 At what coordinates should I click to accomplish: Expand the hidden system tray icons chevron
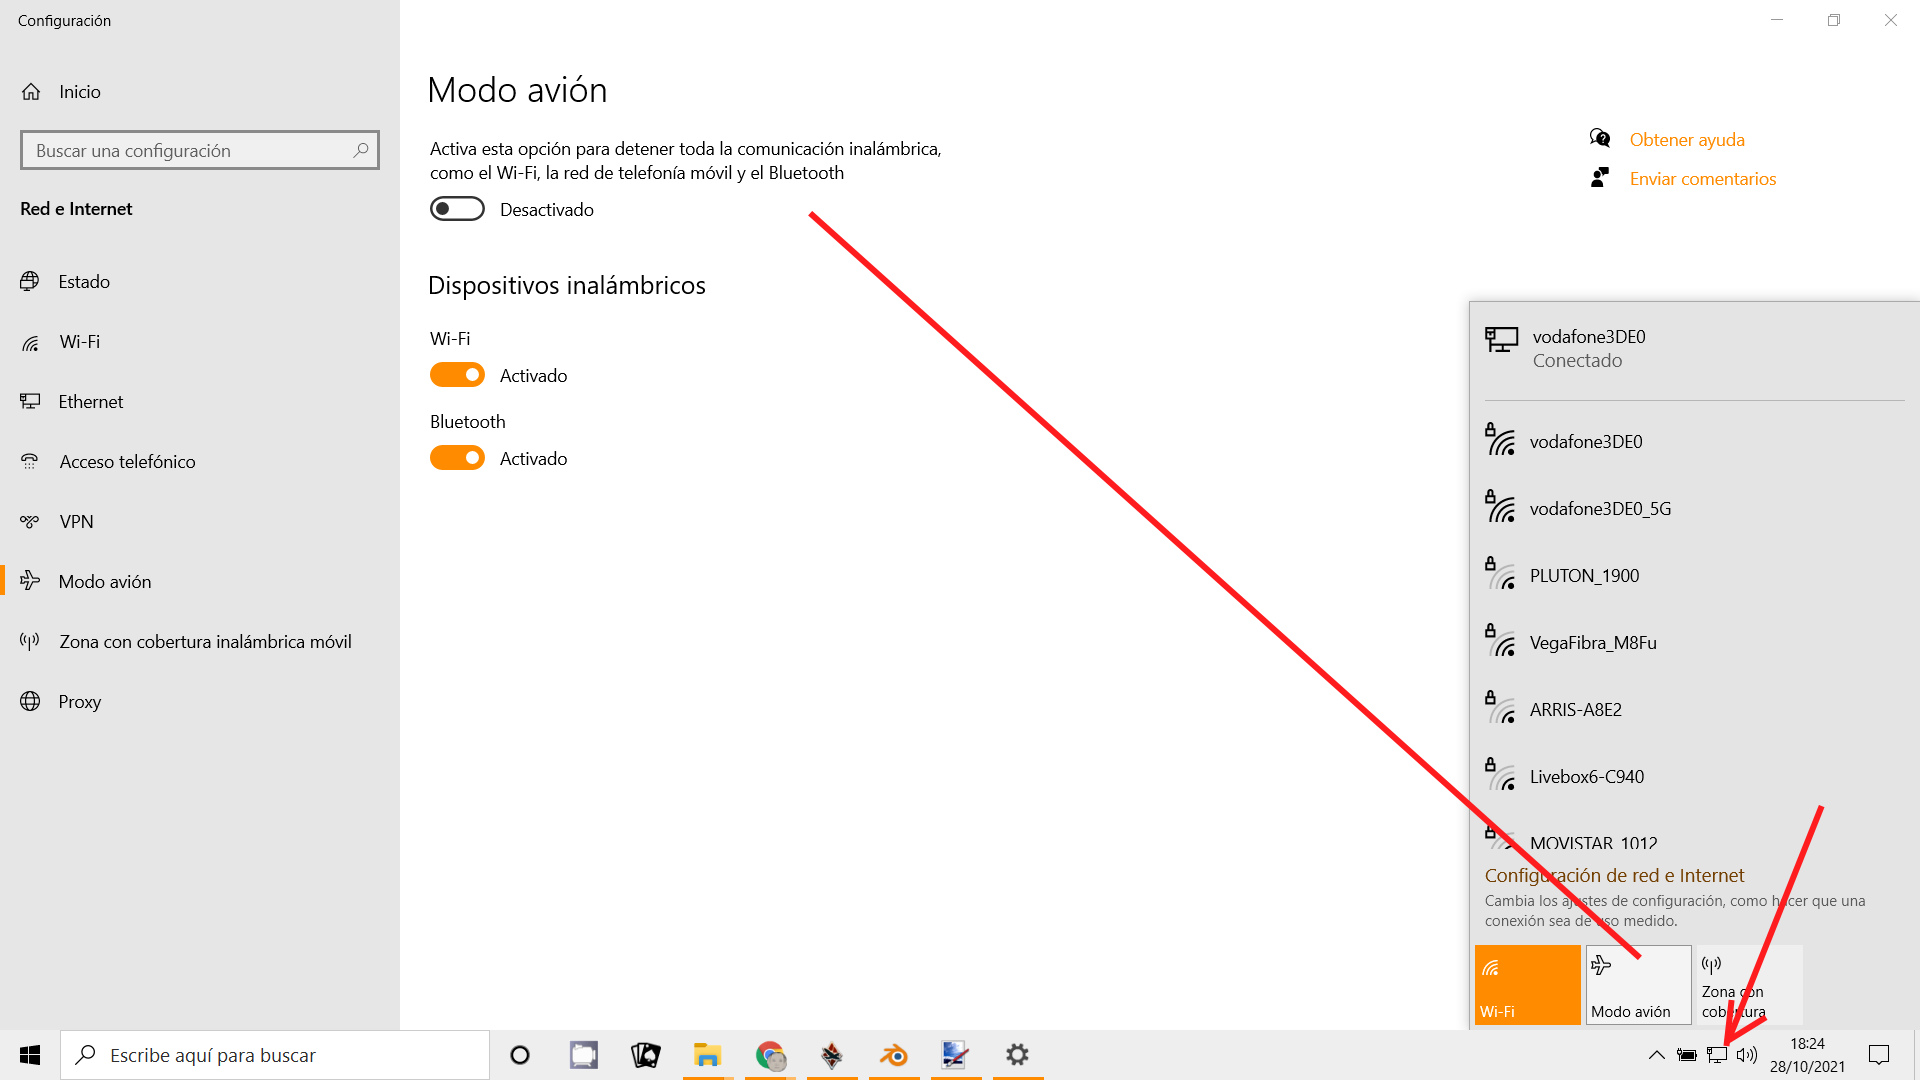[1656, 1055]
